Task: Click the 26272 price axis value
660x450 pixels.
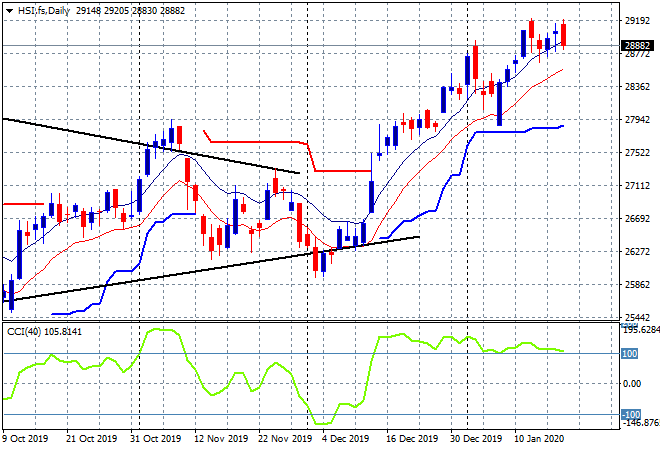Action: [637, 251]
